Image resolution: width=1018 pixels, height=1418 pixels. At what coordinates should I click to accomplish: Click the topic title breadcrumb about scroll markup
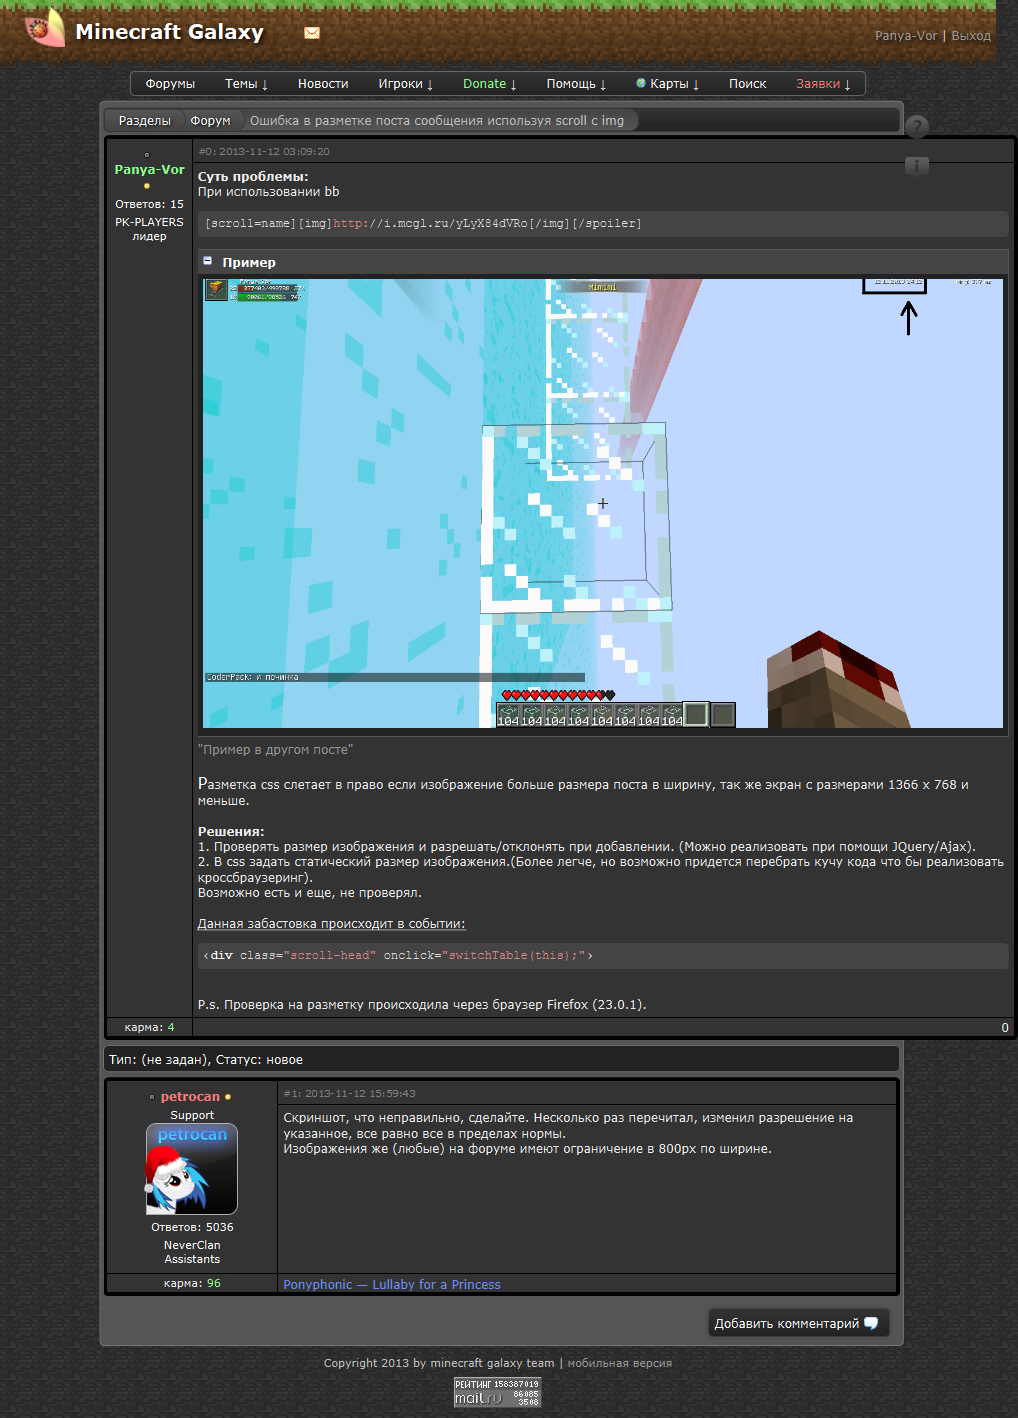point(437,121)
